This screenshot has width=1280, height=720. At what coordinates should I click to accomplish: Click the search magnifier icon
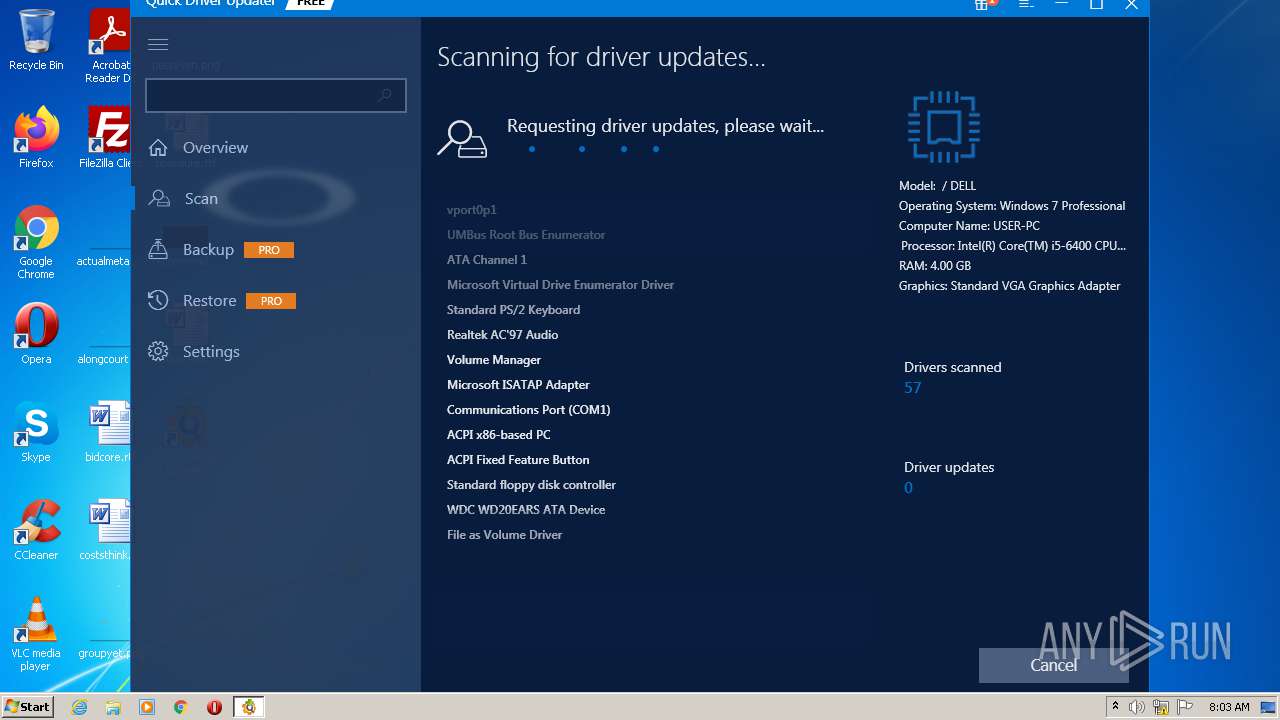coord(384,95)
